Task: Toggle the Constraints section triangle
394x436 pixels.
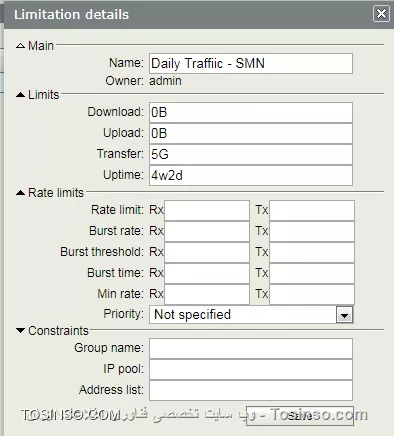Action: pos(20,331)
